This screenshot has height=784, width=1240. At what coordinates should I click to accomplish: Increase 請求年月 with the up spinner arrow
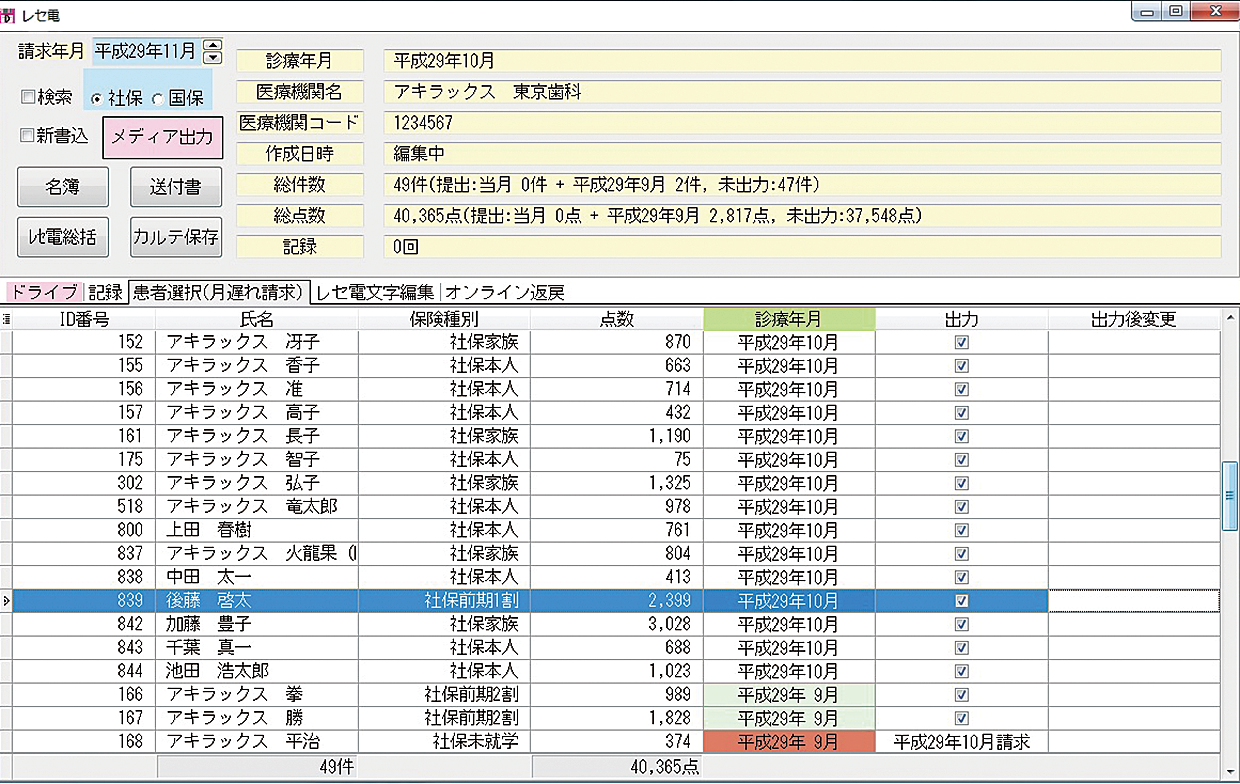click(x=212, y=45)
